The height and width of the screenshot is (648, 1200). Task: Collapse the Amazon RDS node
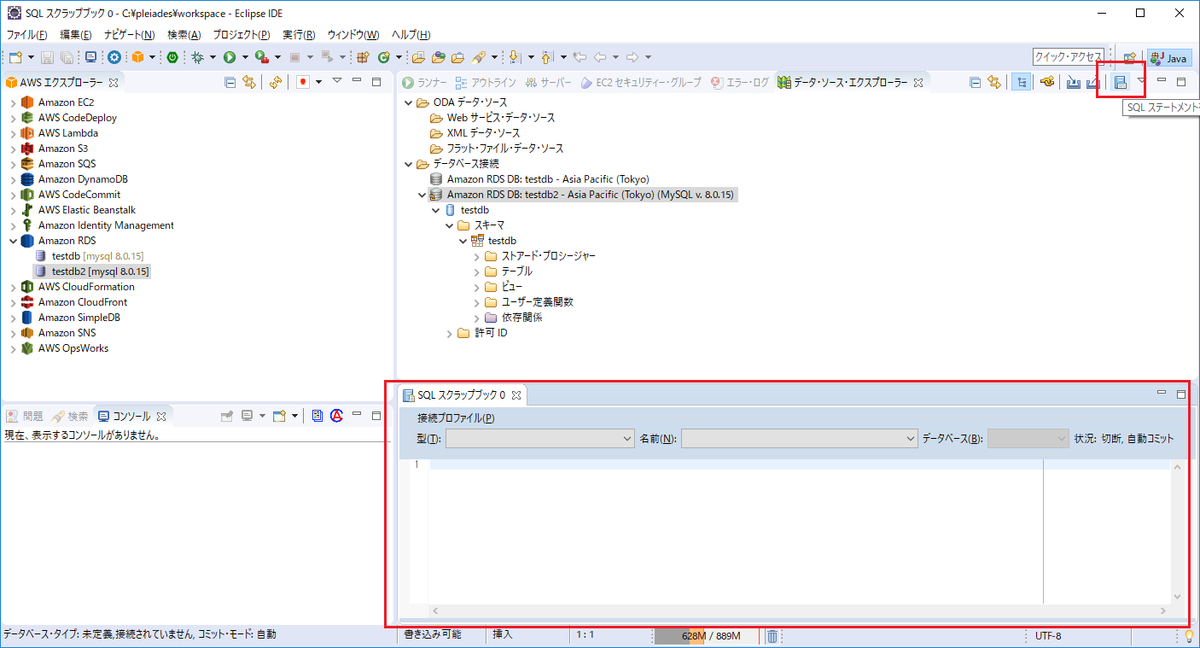(12, 240)
